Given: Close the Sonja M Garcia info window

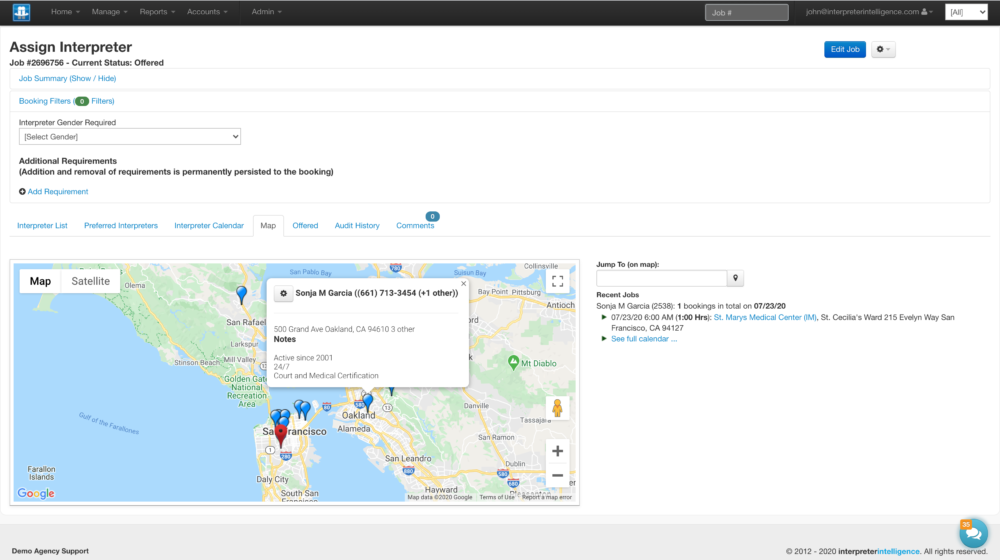Looking at the screenshot, I should click(464, 284).
